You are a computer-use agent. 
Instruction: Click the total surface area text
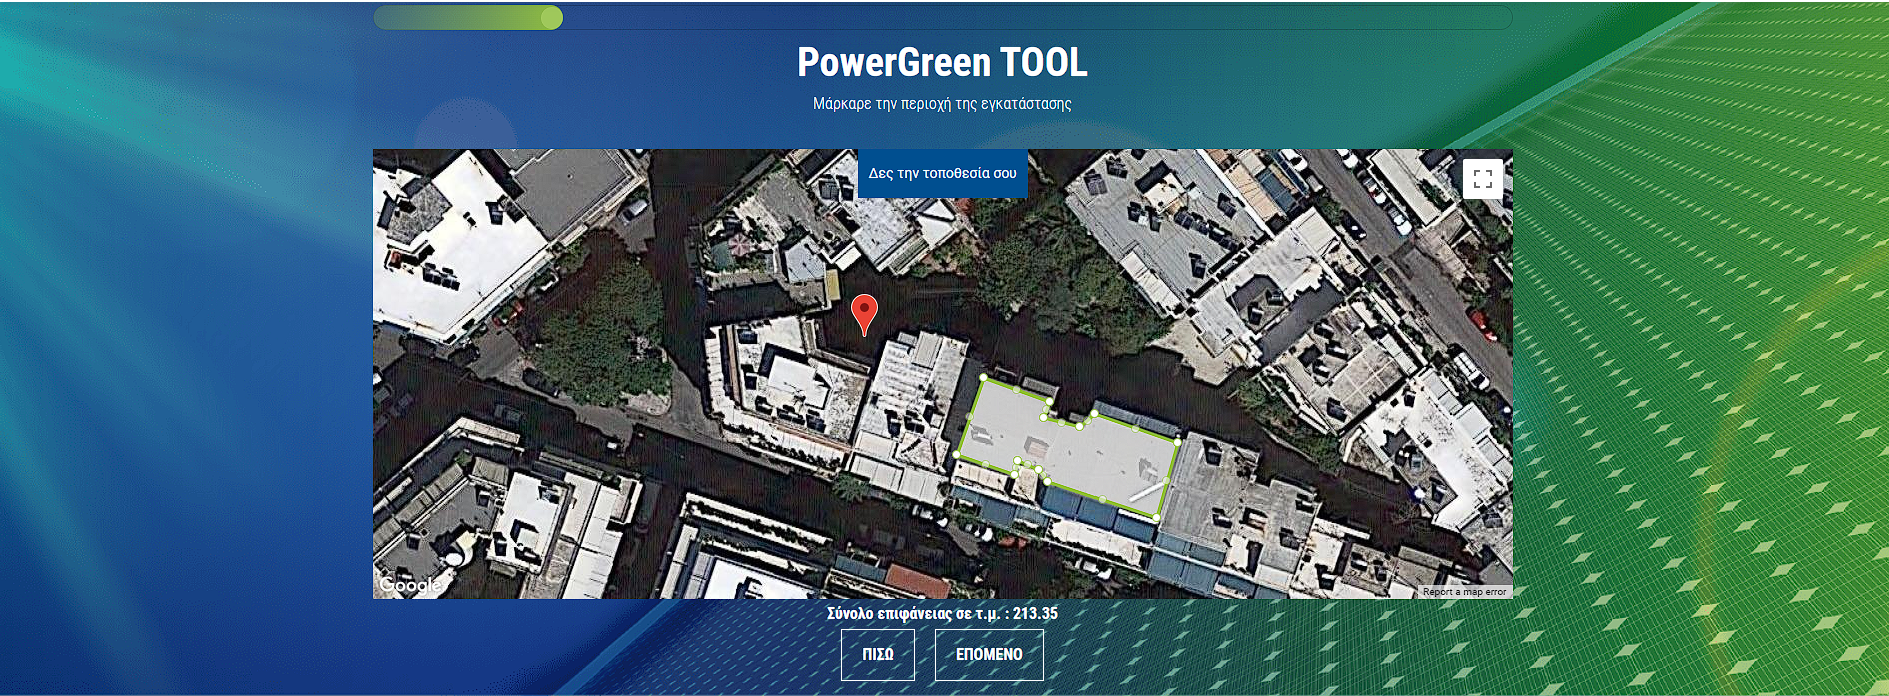942,613
